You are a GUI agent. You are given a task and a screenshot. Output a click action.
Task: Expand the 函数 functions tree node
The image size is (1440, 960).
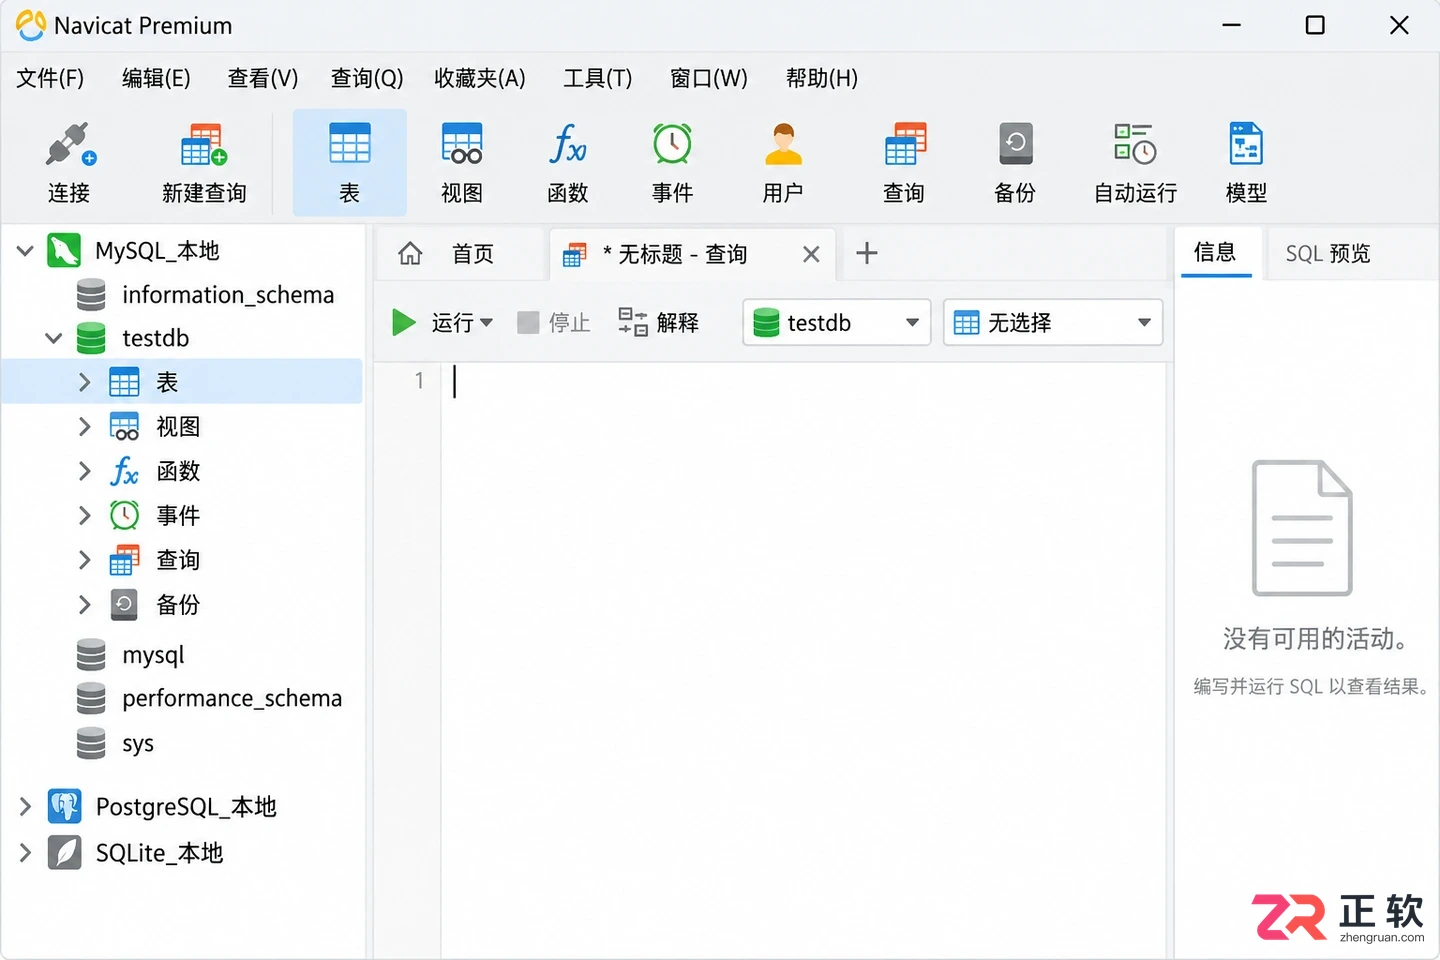84,470
